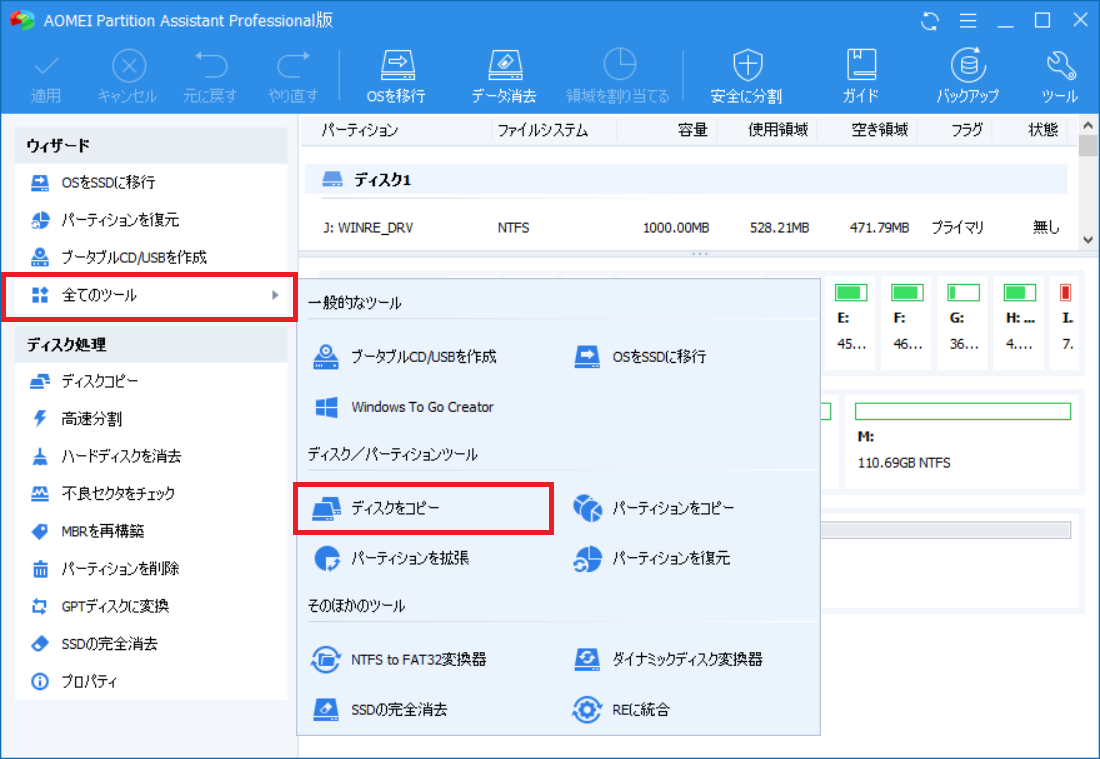Image resolution: width=1100 pixels, height=759 pixels.
Task: Choose パーティションを拡張 in the tools popup
Action: pyautogui.click(x=391, y=559)
